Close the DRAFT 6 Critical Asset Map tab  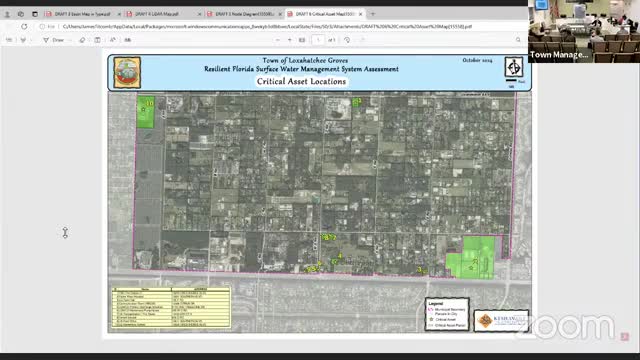pyautogui.click(x=360, y=14)
